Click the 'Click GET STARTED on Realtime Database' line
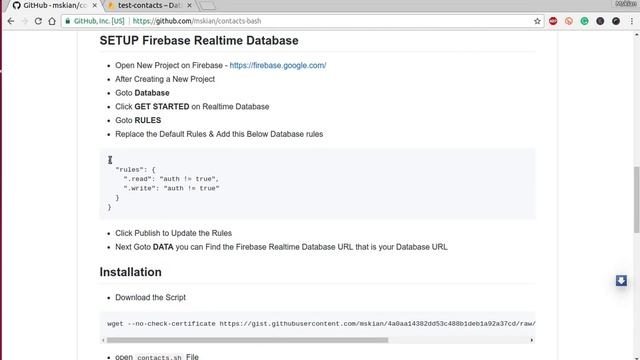640x360 pixels. [192, 107]
